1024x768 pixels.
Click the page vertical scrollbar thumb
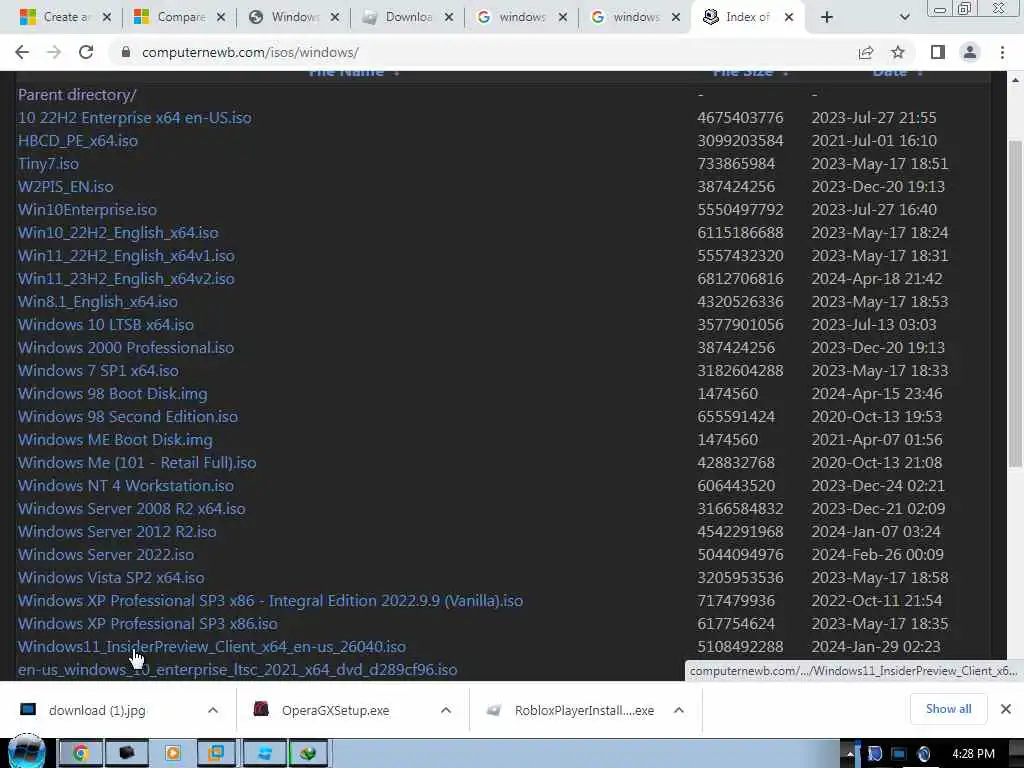click(1015, 304)
